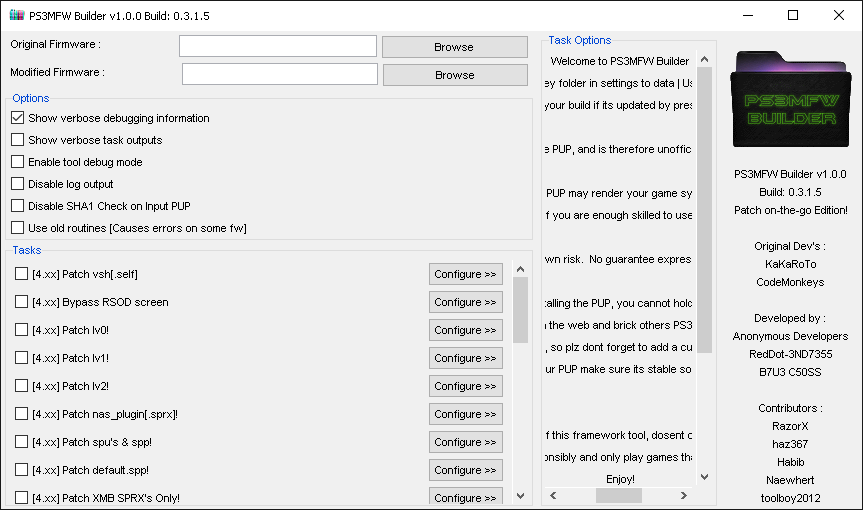Click the Build: 0.3.1.5 label
The image size is (863, 510).
(790, 192)
